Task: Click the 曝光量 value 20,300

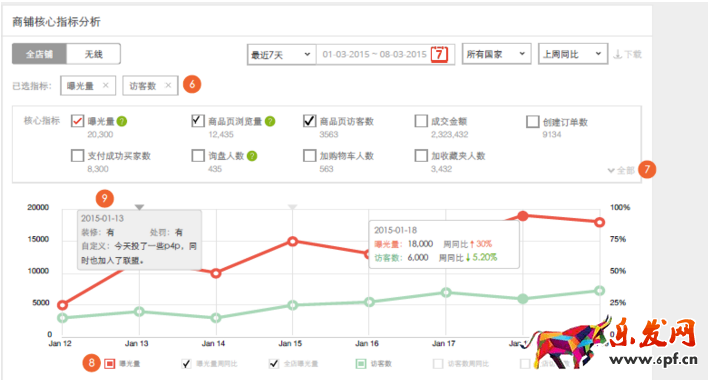Action: click(100, 134)
